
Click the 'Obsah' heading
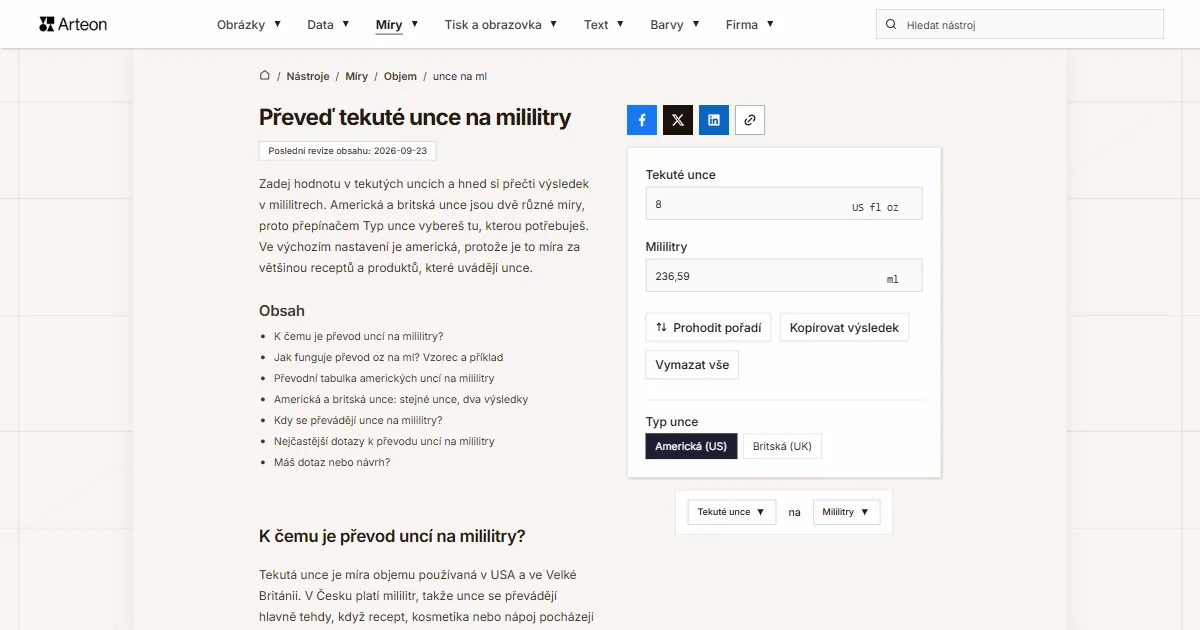click(x=282, y=311)
